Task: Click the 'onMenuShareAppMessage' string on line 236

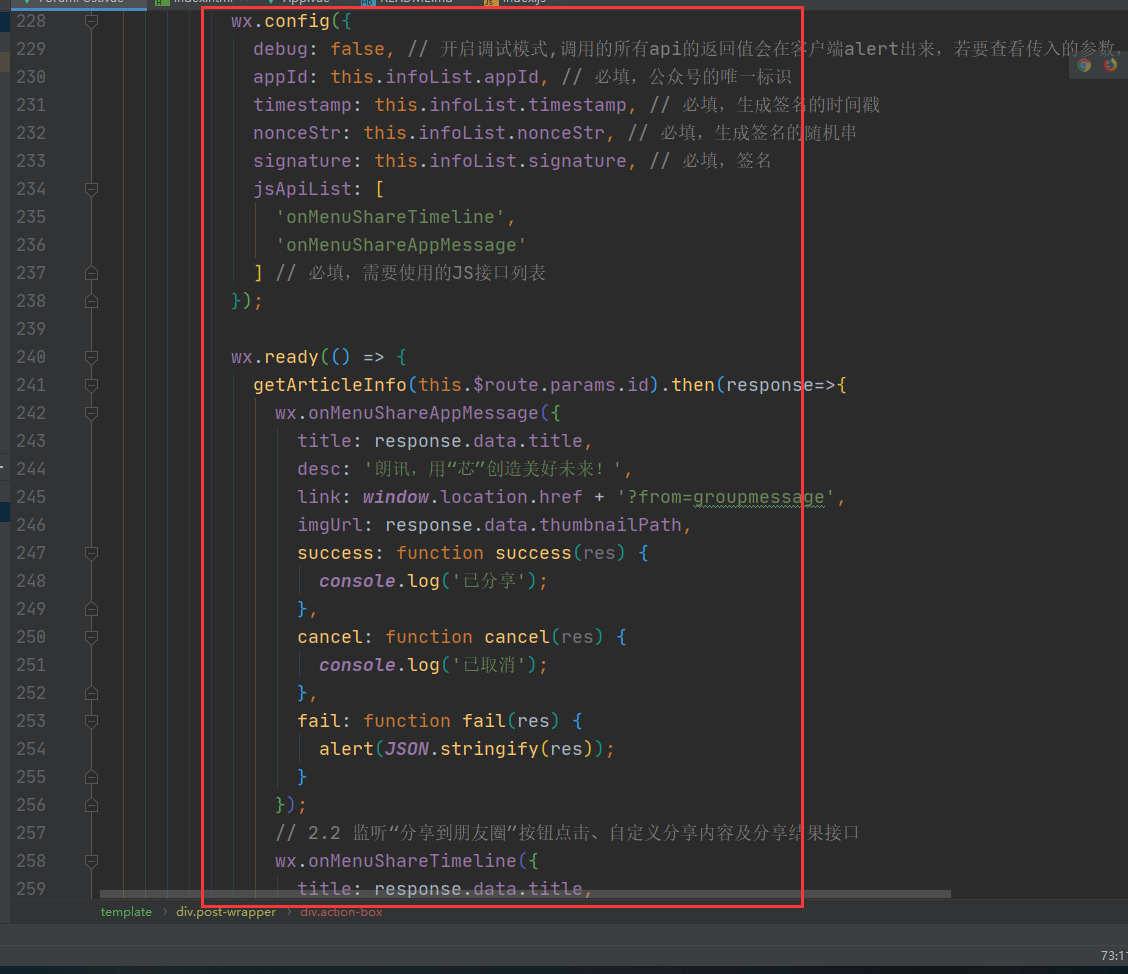Action: coord(401,245)
